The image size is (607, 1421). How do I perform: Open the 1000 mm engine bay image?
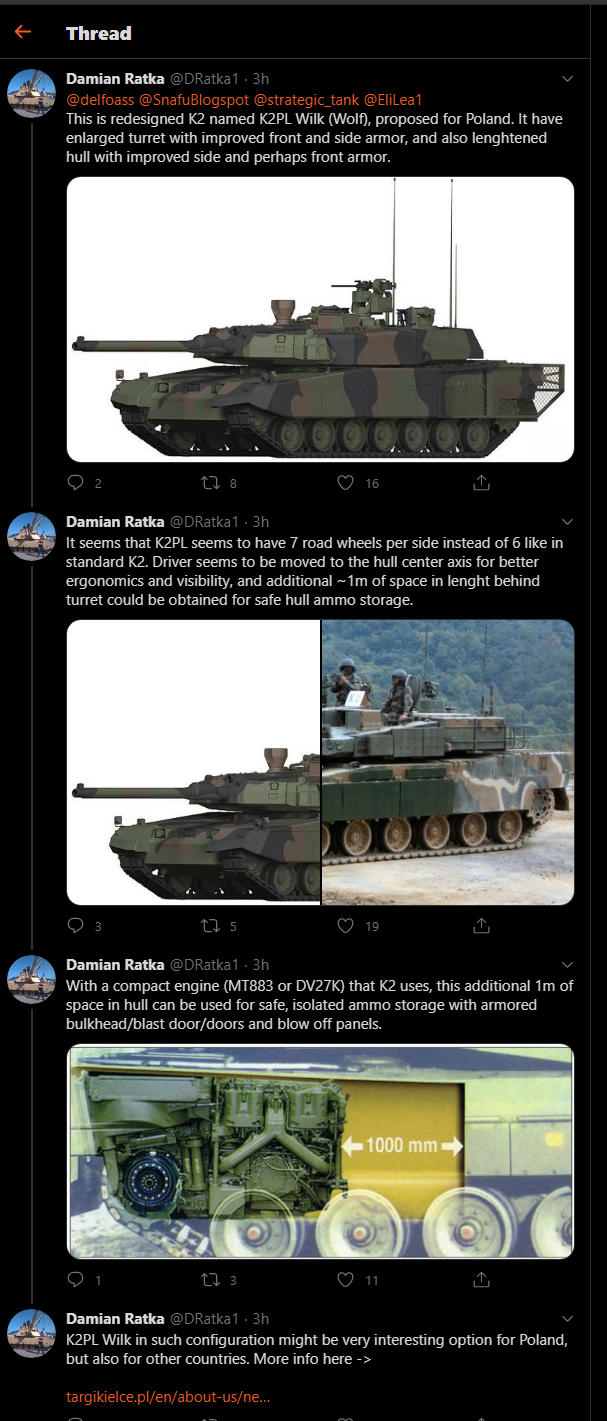point(320,1151)
